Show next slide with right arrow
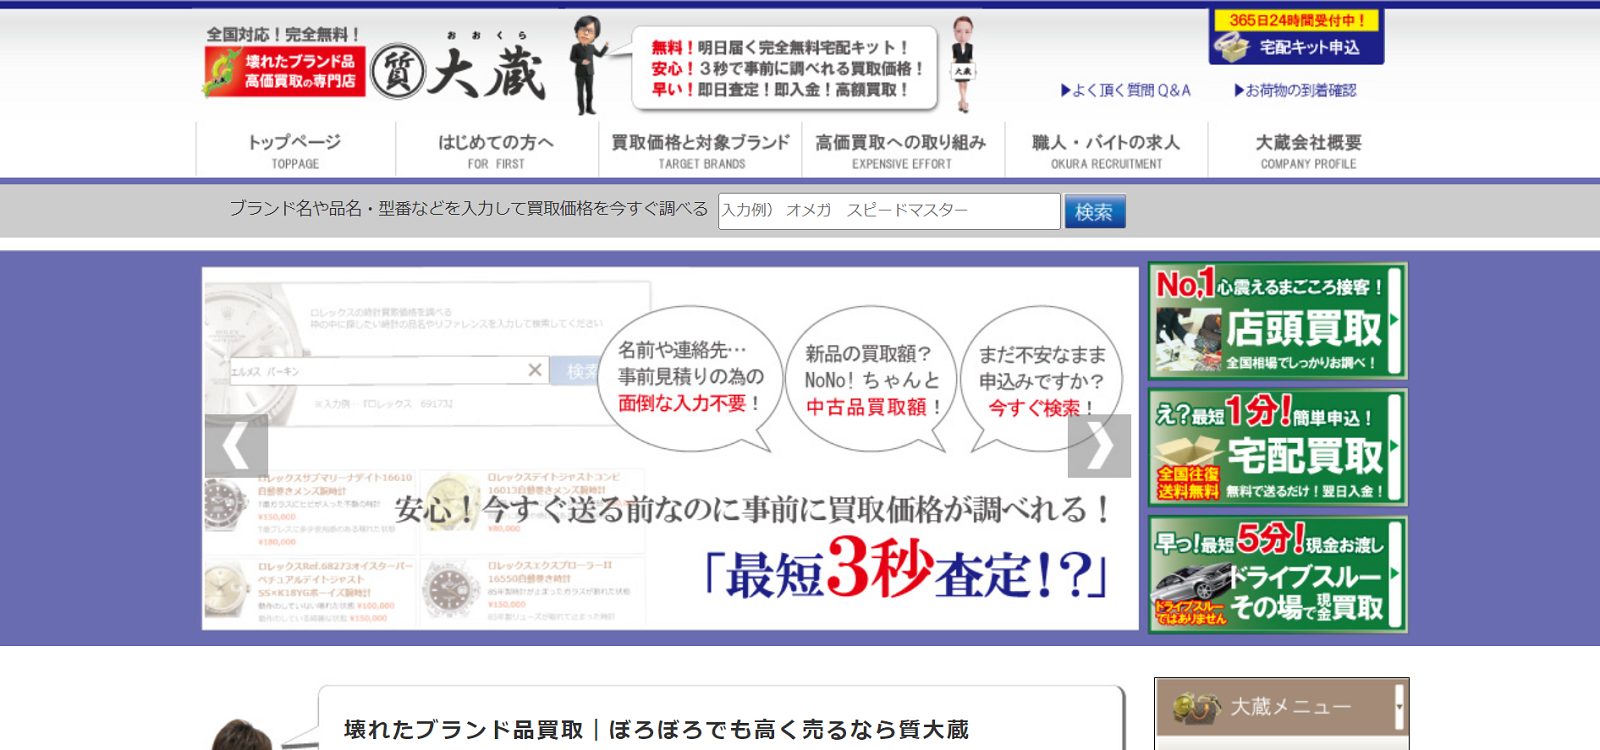1600x750 pixels. point(1099,446)
